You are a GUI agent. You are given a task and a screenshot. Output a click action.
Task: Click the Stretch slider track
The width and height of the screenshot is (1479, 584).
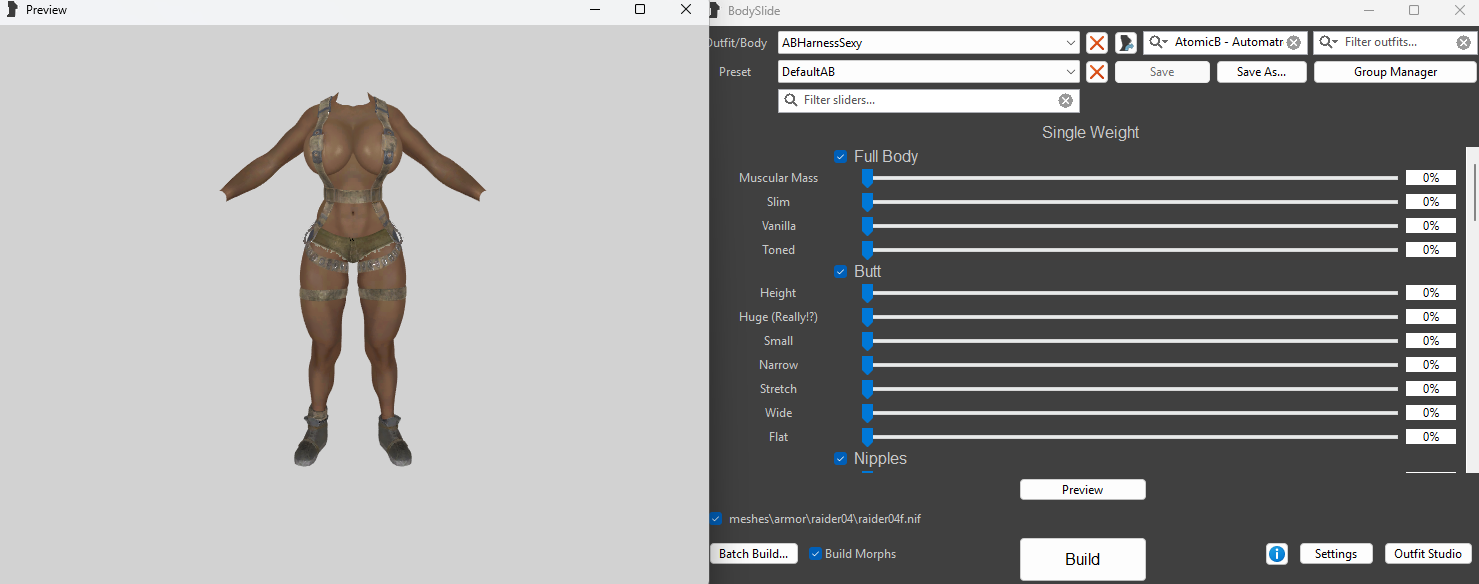(1130, 389)
